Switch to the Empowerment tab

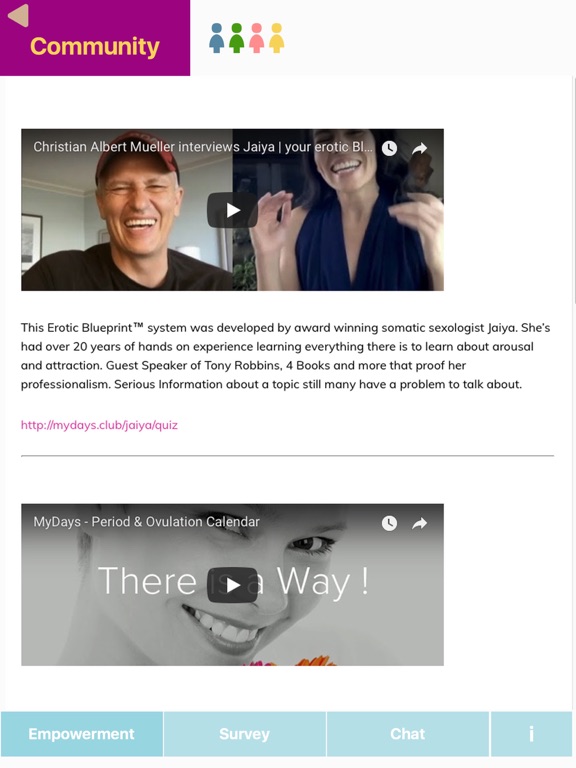[x=82, y=734]
